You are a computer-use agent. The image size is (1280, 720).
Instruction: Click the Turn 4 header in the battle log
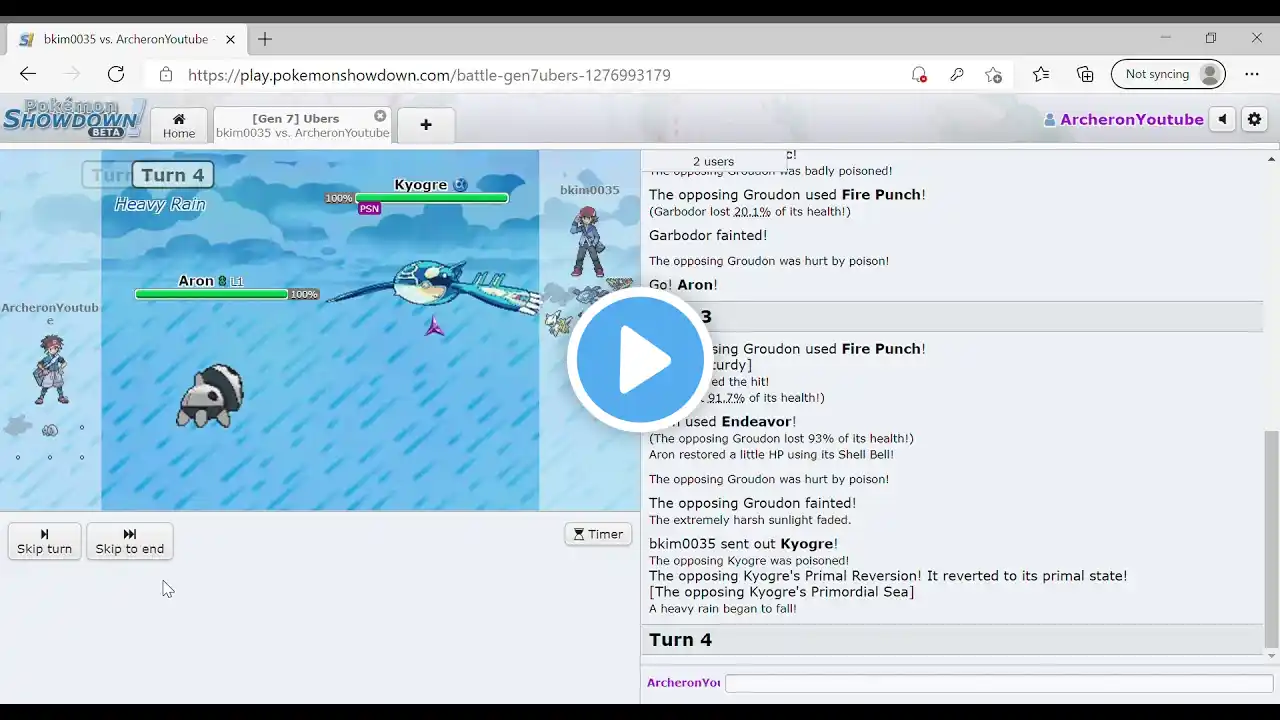click(952, 640)
